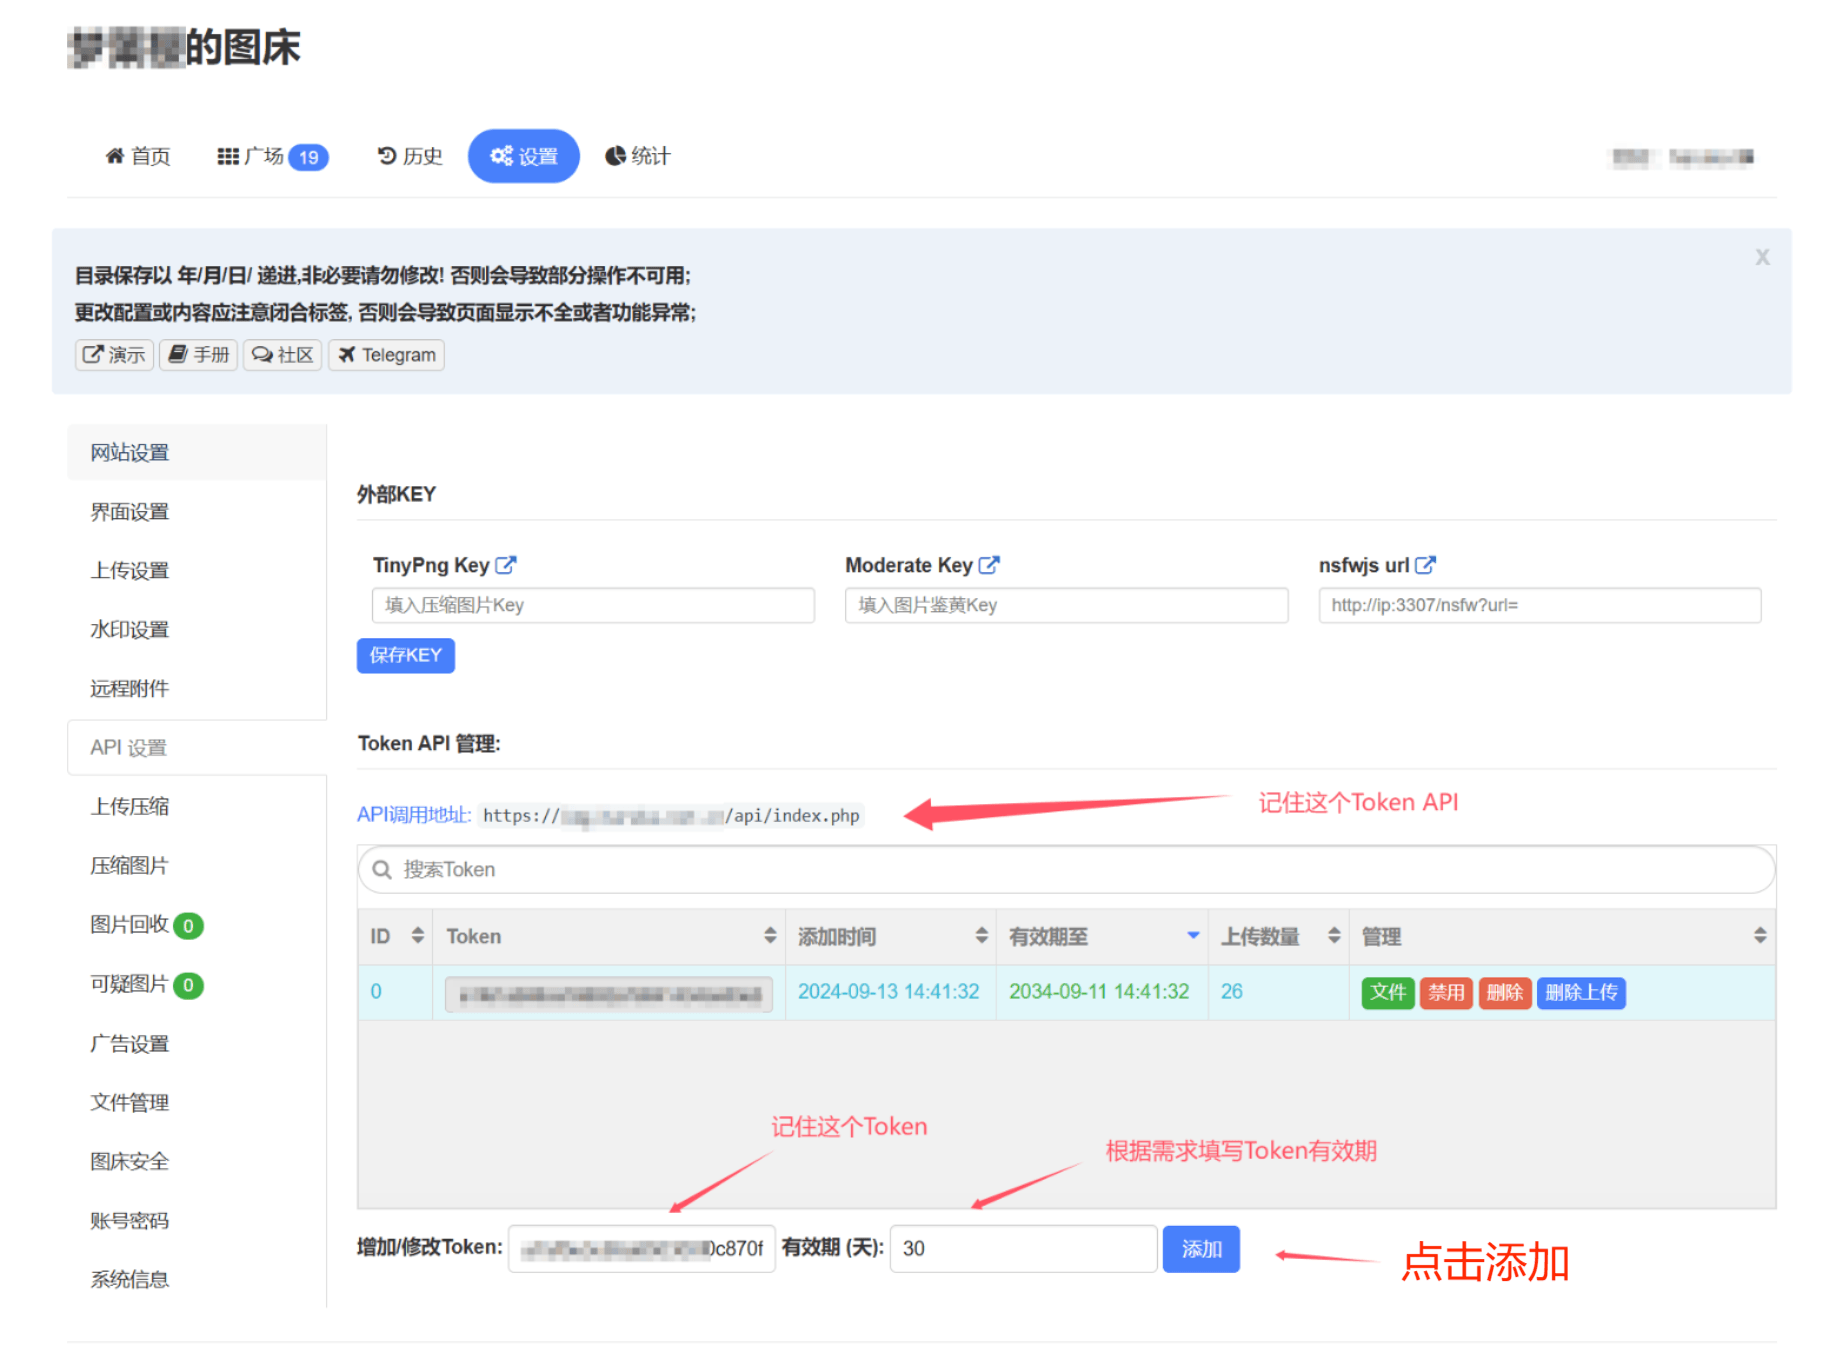Select 水印设置 in the sidebar

click(196, 630)
